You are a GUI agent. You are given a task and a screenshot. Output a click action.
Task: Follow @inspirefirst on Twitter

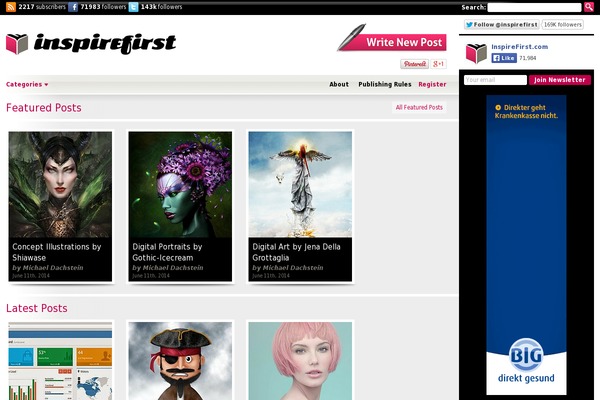pyautogui.click(x=502, y=24)
